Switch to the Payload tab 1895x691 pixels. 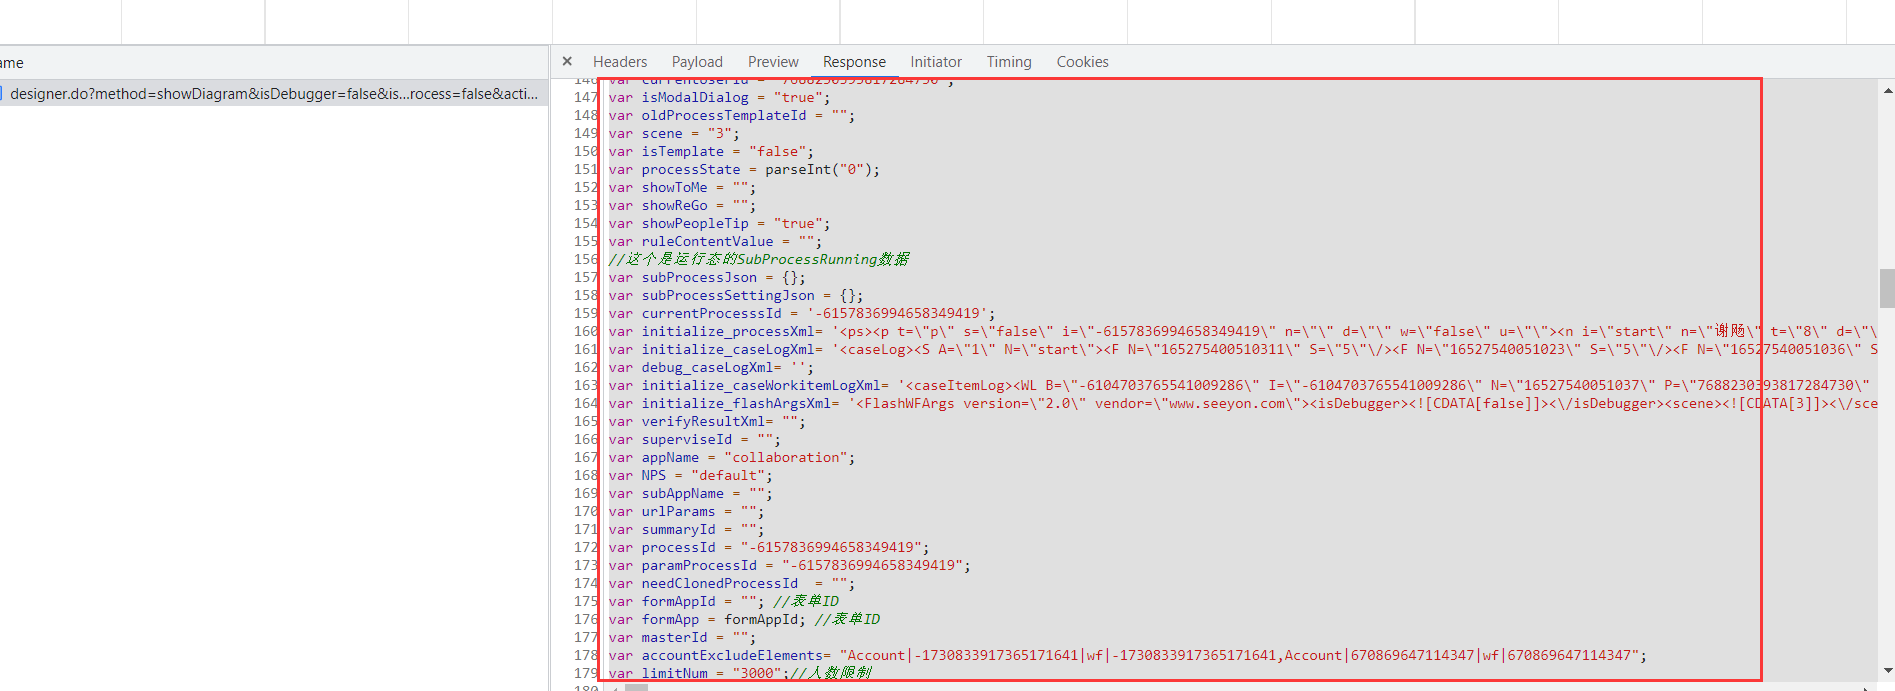[x=697, y=62]
